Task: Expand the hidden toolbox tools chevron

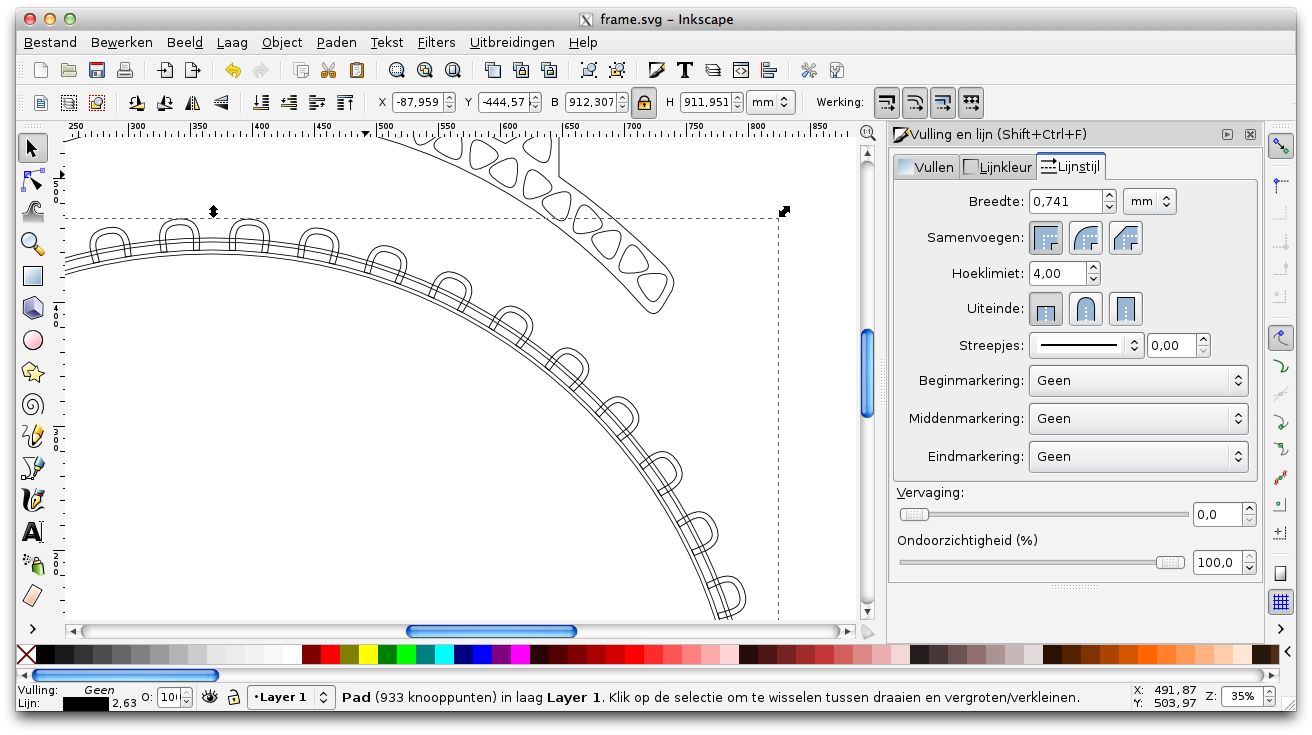Action: [x=32, y=629]
